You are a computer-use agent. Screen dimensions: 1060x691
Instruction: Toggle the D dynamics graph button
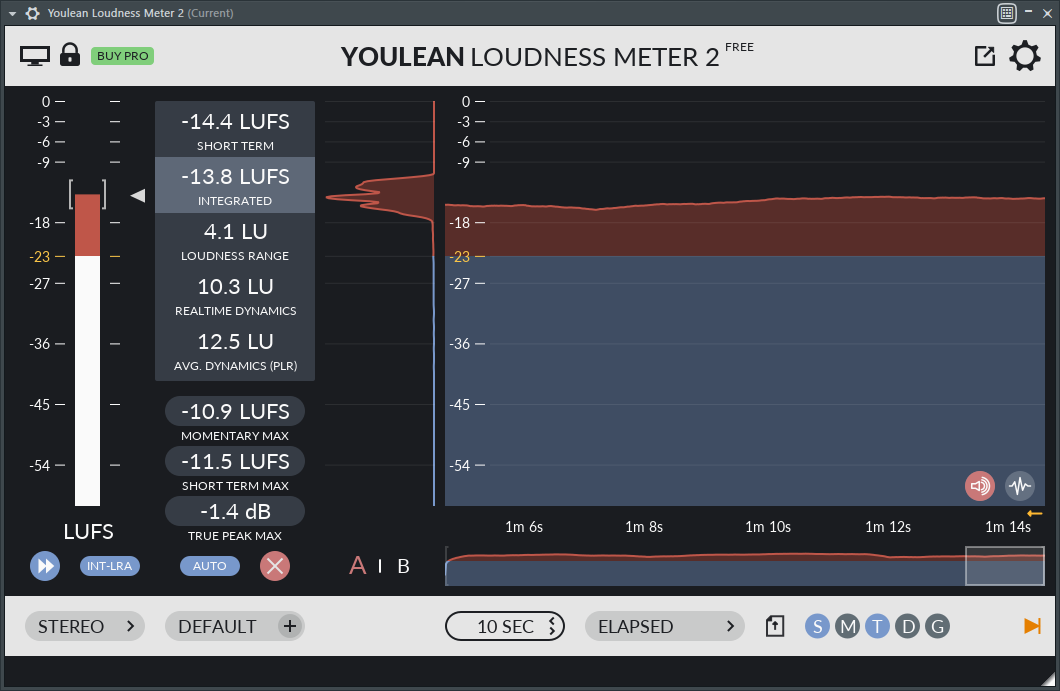point(908,627)
